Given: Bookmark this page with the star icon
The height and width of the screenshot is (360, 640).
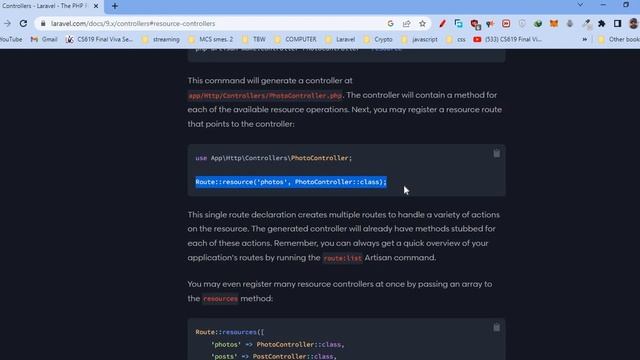Looking at the screenshot, I should click(422, 24).
